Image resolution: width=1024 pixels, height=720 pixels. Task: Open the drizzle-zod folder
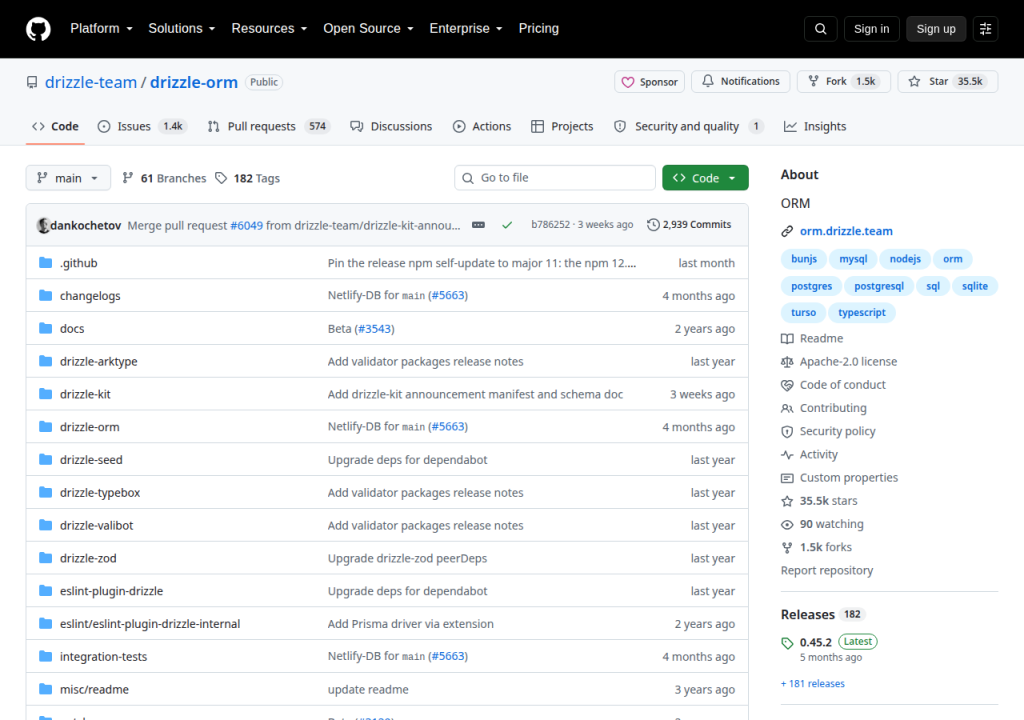[88, 559]
